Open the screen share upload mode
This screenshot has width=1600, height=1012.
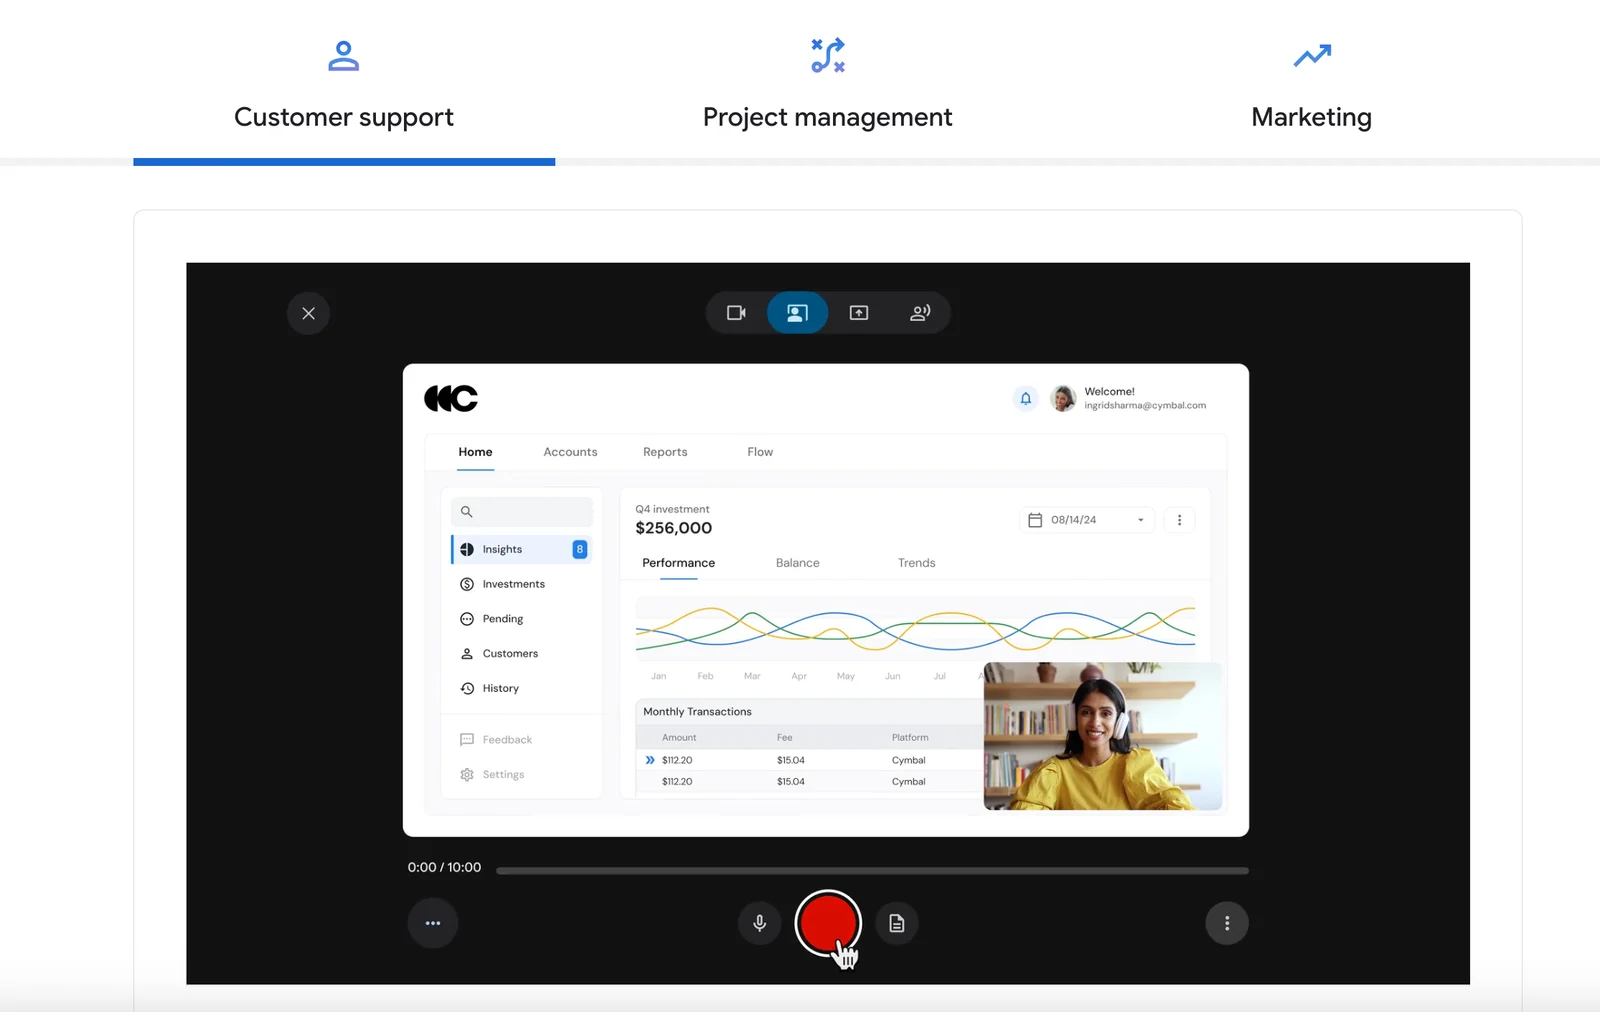pos(858,312)
